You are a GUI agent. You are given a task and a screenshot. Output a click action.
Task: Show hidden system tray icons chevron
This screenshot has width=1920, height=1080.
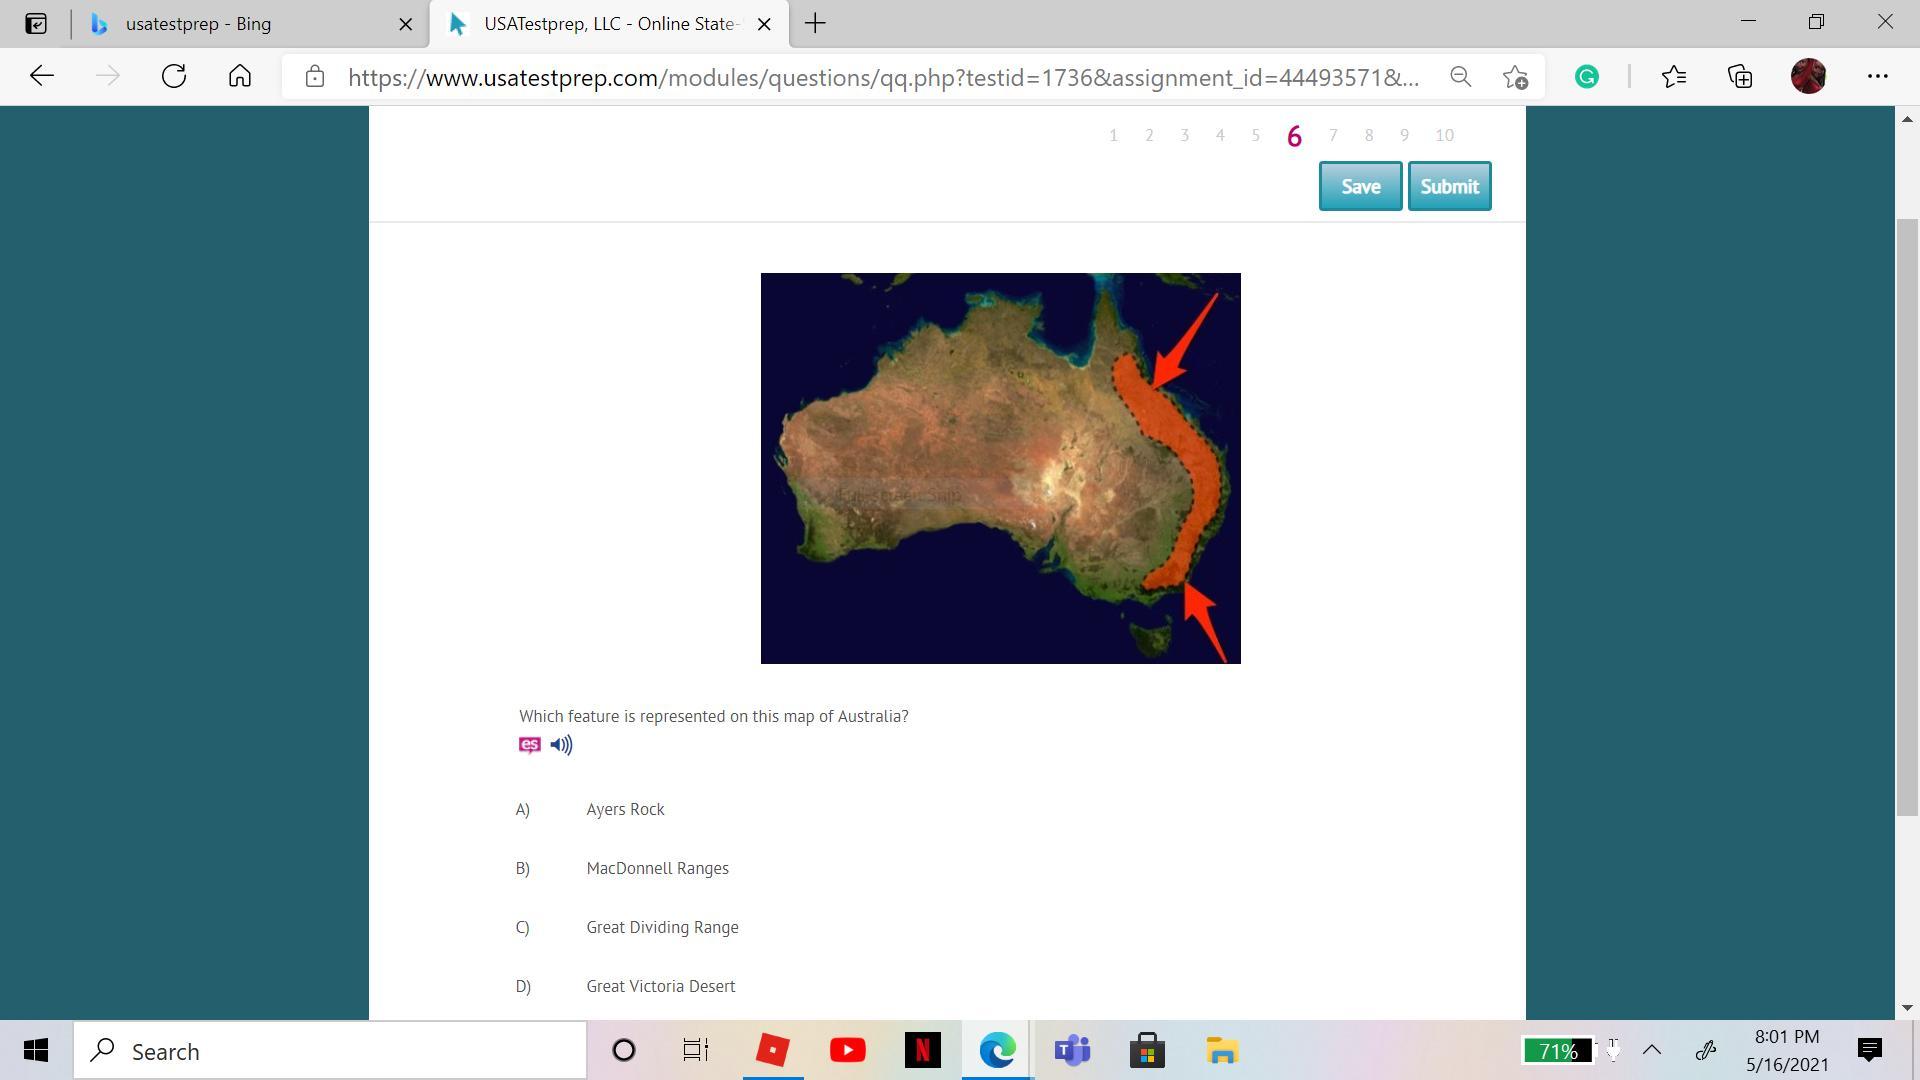pyautogui.click(x=1651, y=1050)
